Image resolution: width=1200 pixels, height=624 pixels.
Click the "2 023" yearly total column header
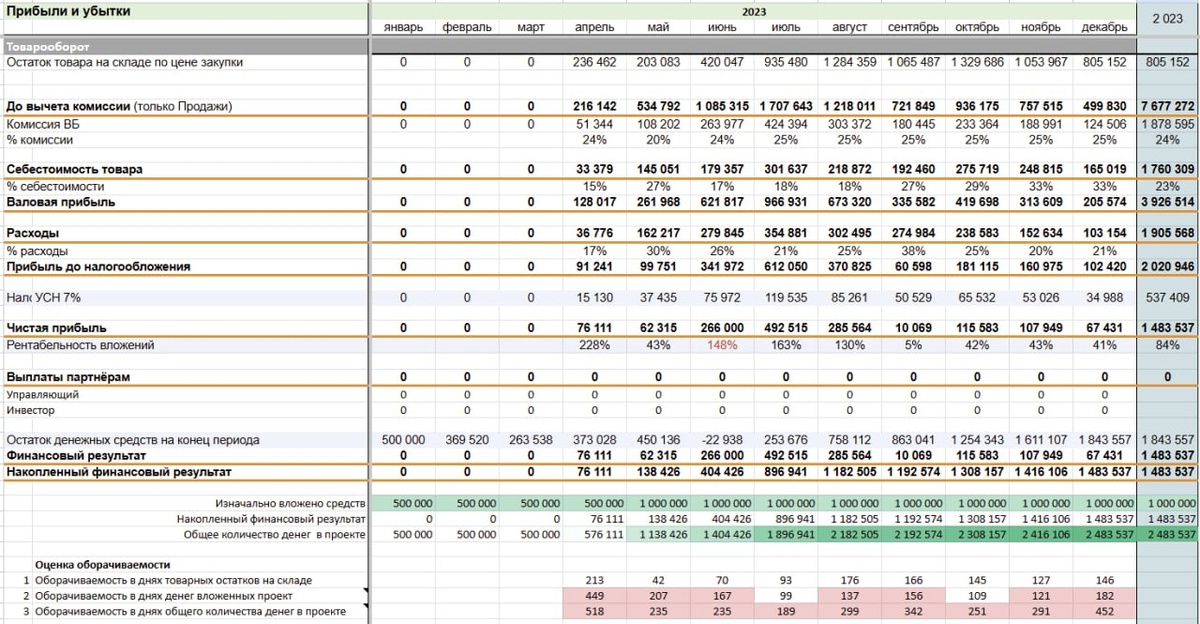tap(1168, 20)
